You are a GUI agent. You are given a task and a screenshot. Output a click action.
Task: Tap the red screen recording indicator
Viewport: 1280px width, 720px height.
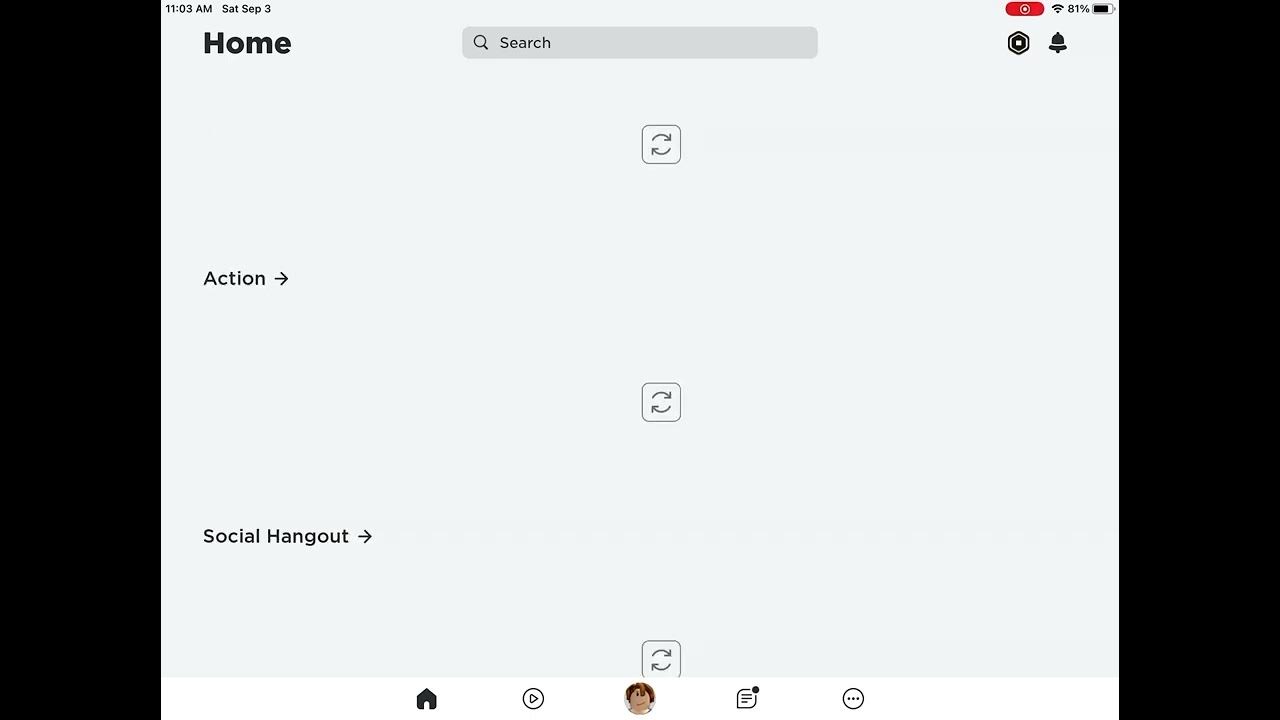(x=1024, y=9)
